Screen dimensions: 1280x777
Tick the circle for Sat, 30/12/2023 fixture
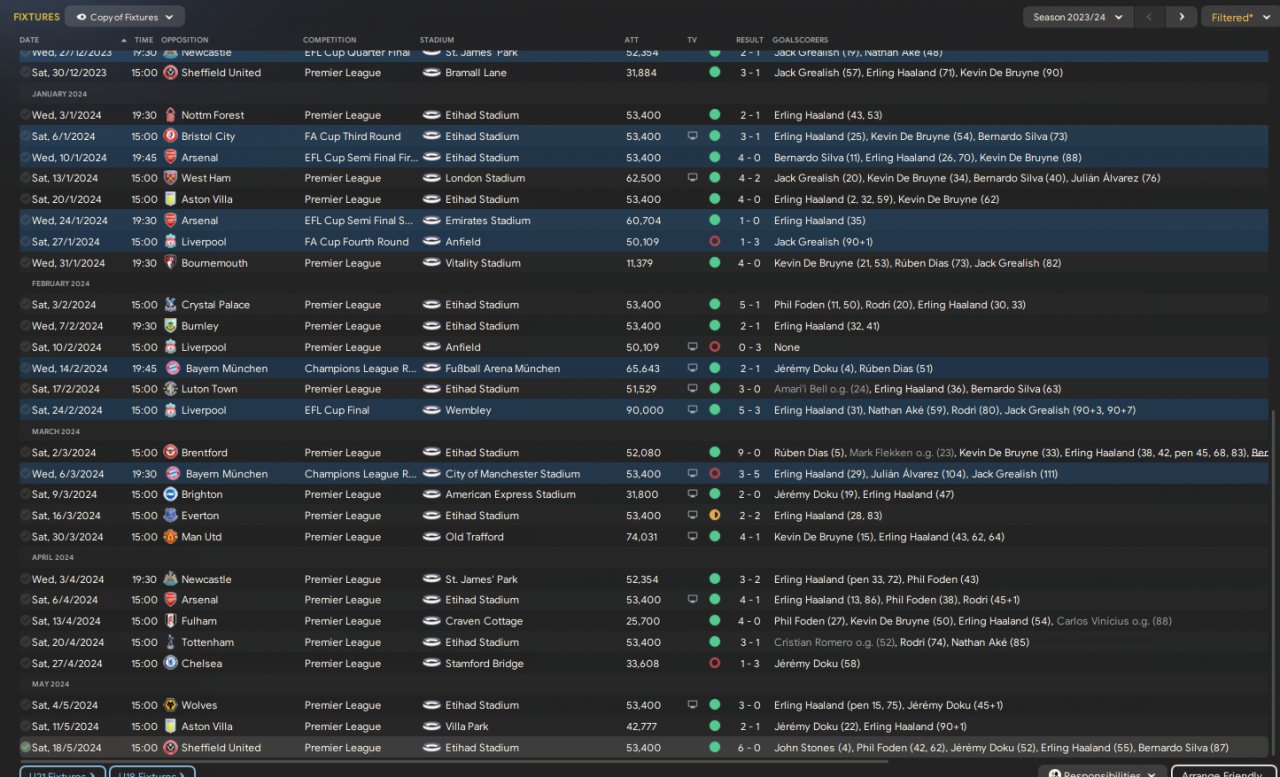point(25,73)
